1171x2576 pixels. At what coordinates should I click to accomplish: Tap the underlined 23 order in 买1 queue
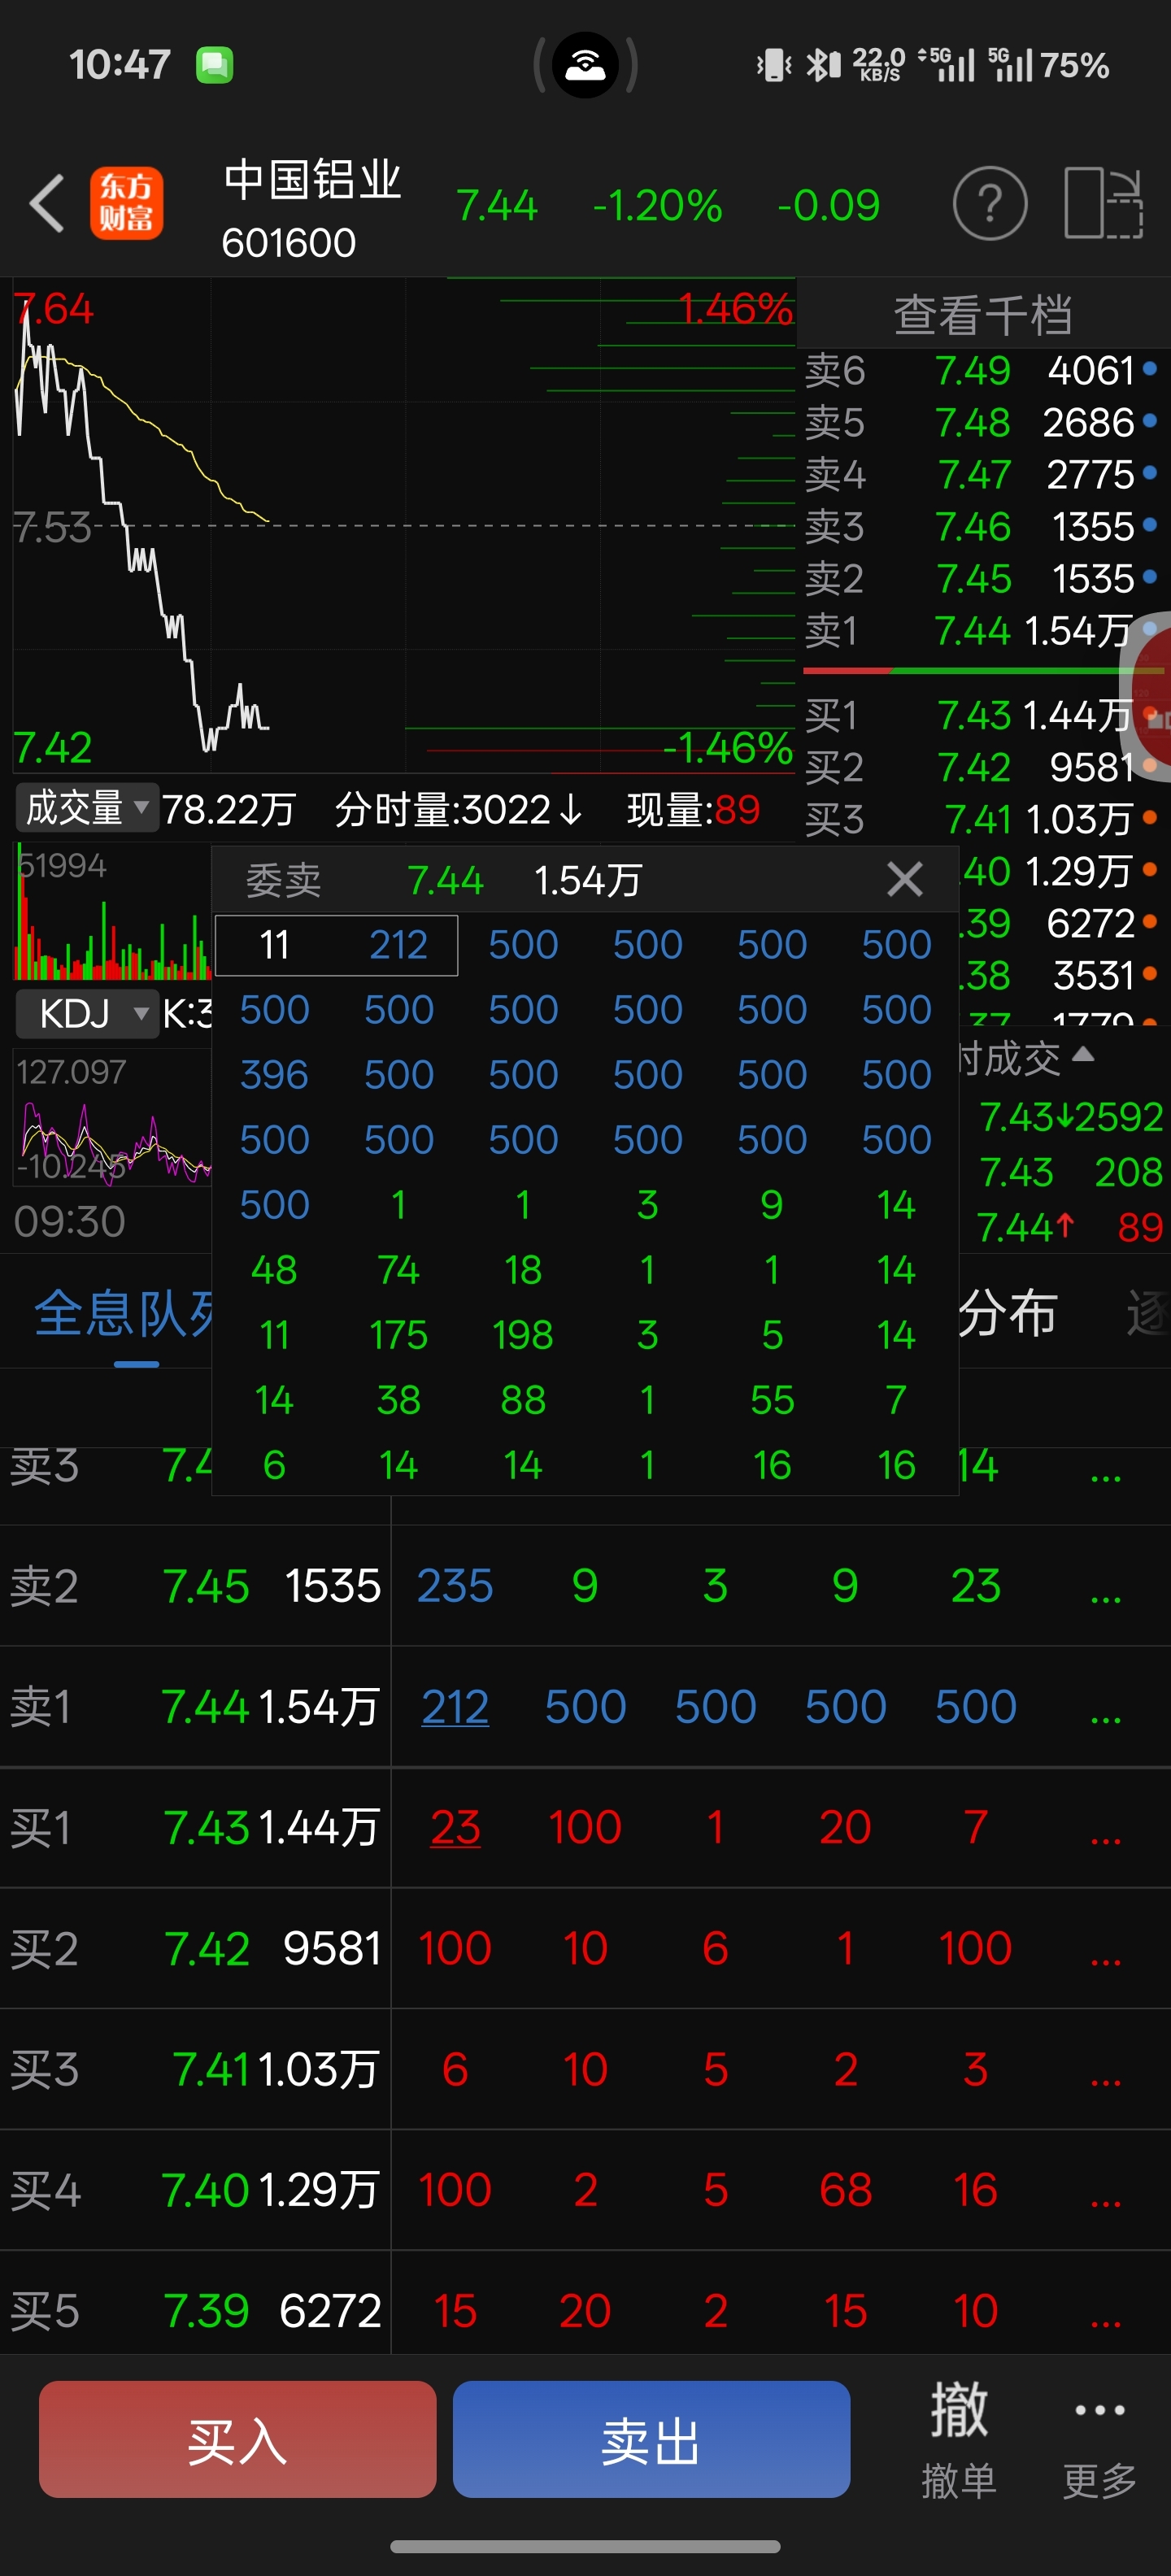(455, 1828)
